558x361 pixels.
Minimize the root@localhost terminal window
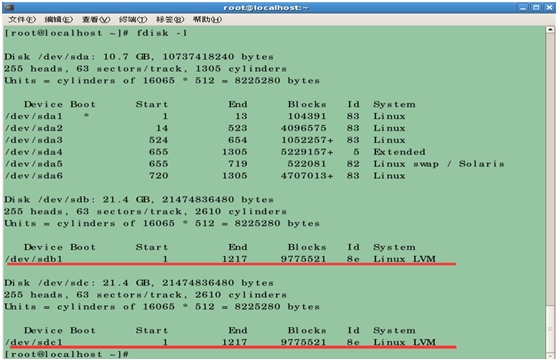pos(523,7)
